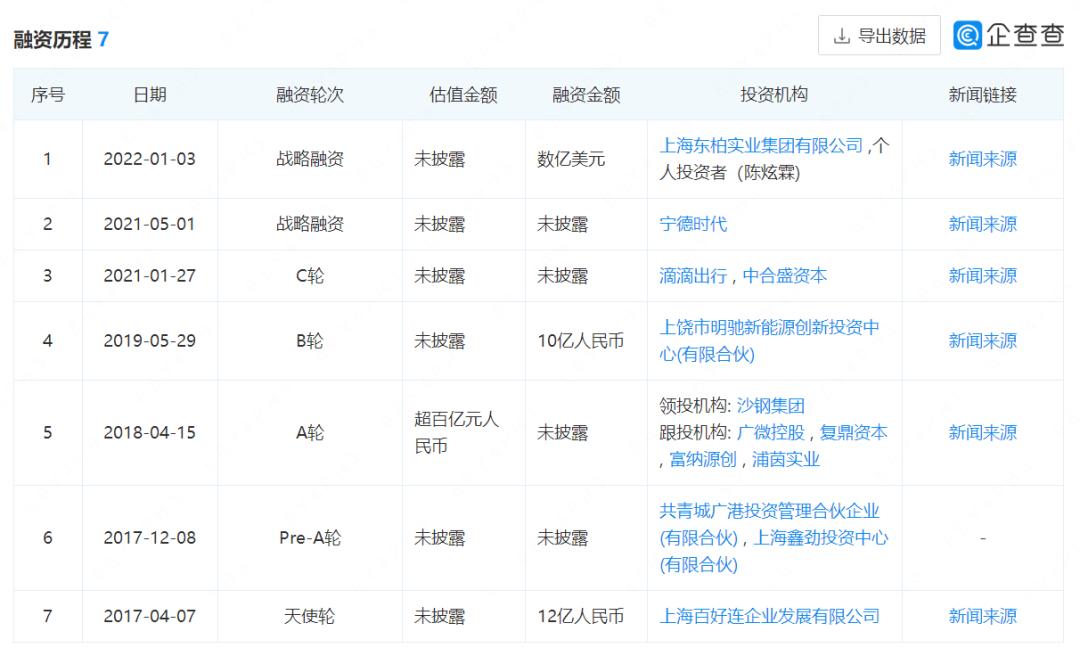Open 新闻来源 link for C轮 row
Screen dimensions: 1080x656
[x=982, y=276]
